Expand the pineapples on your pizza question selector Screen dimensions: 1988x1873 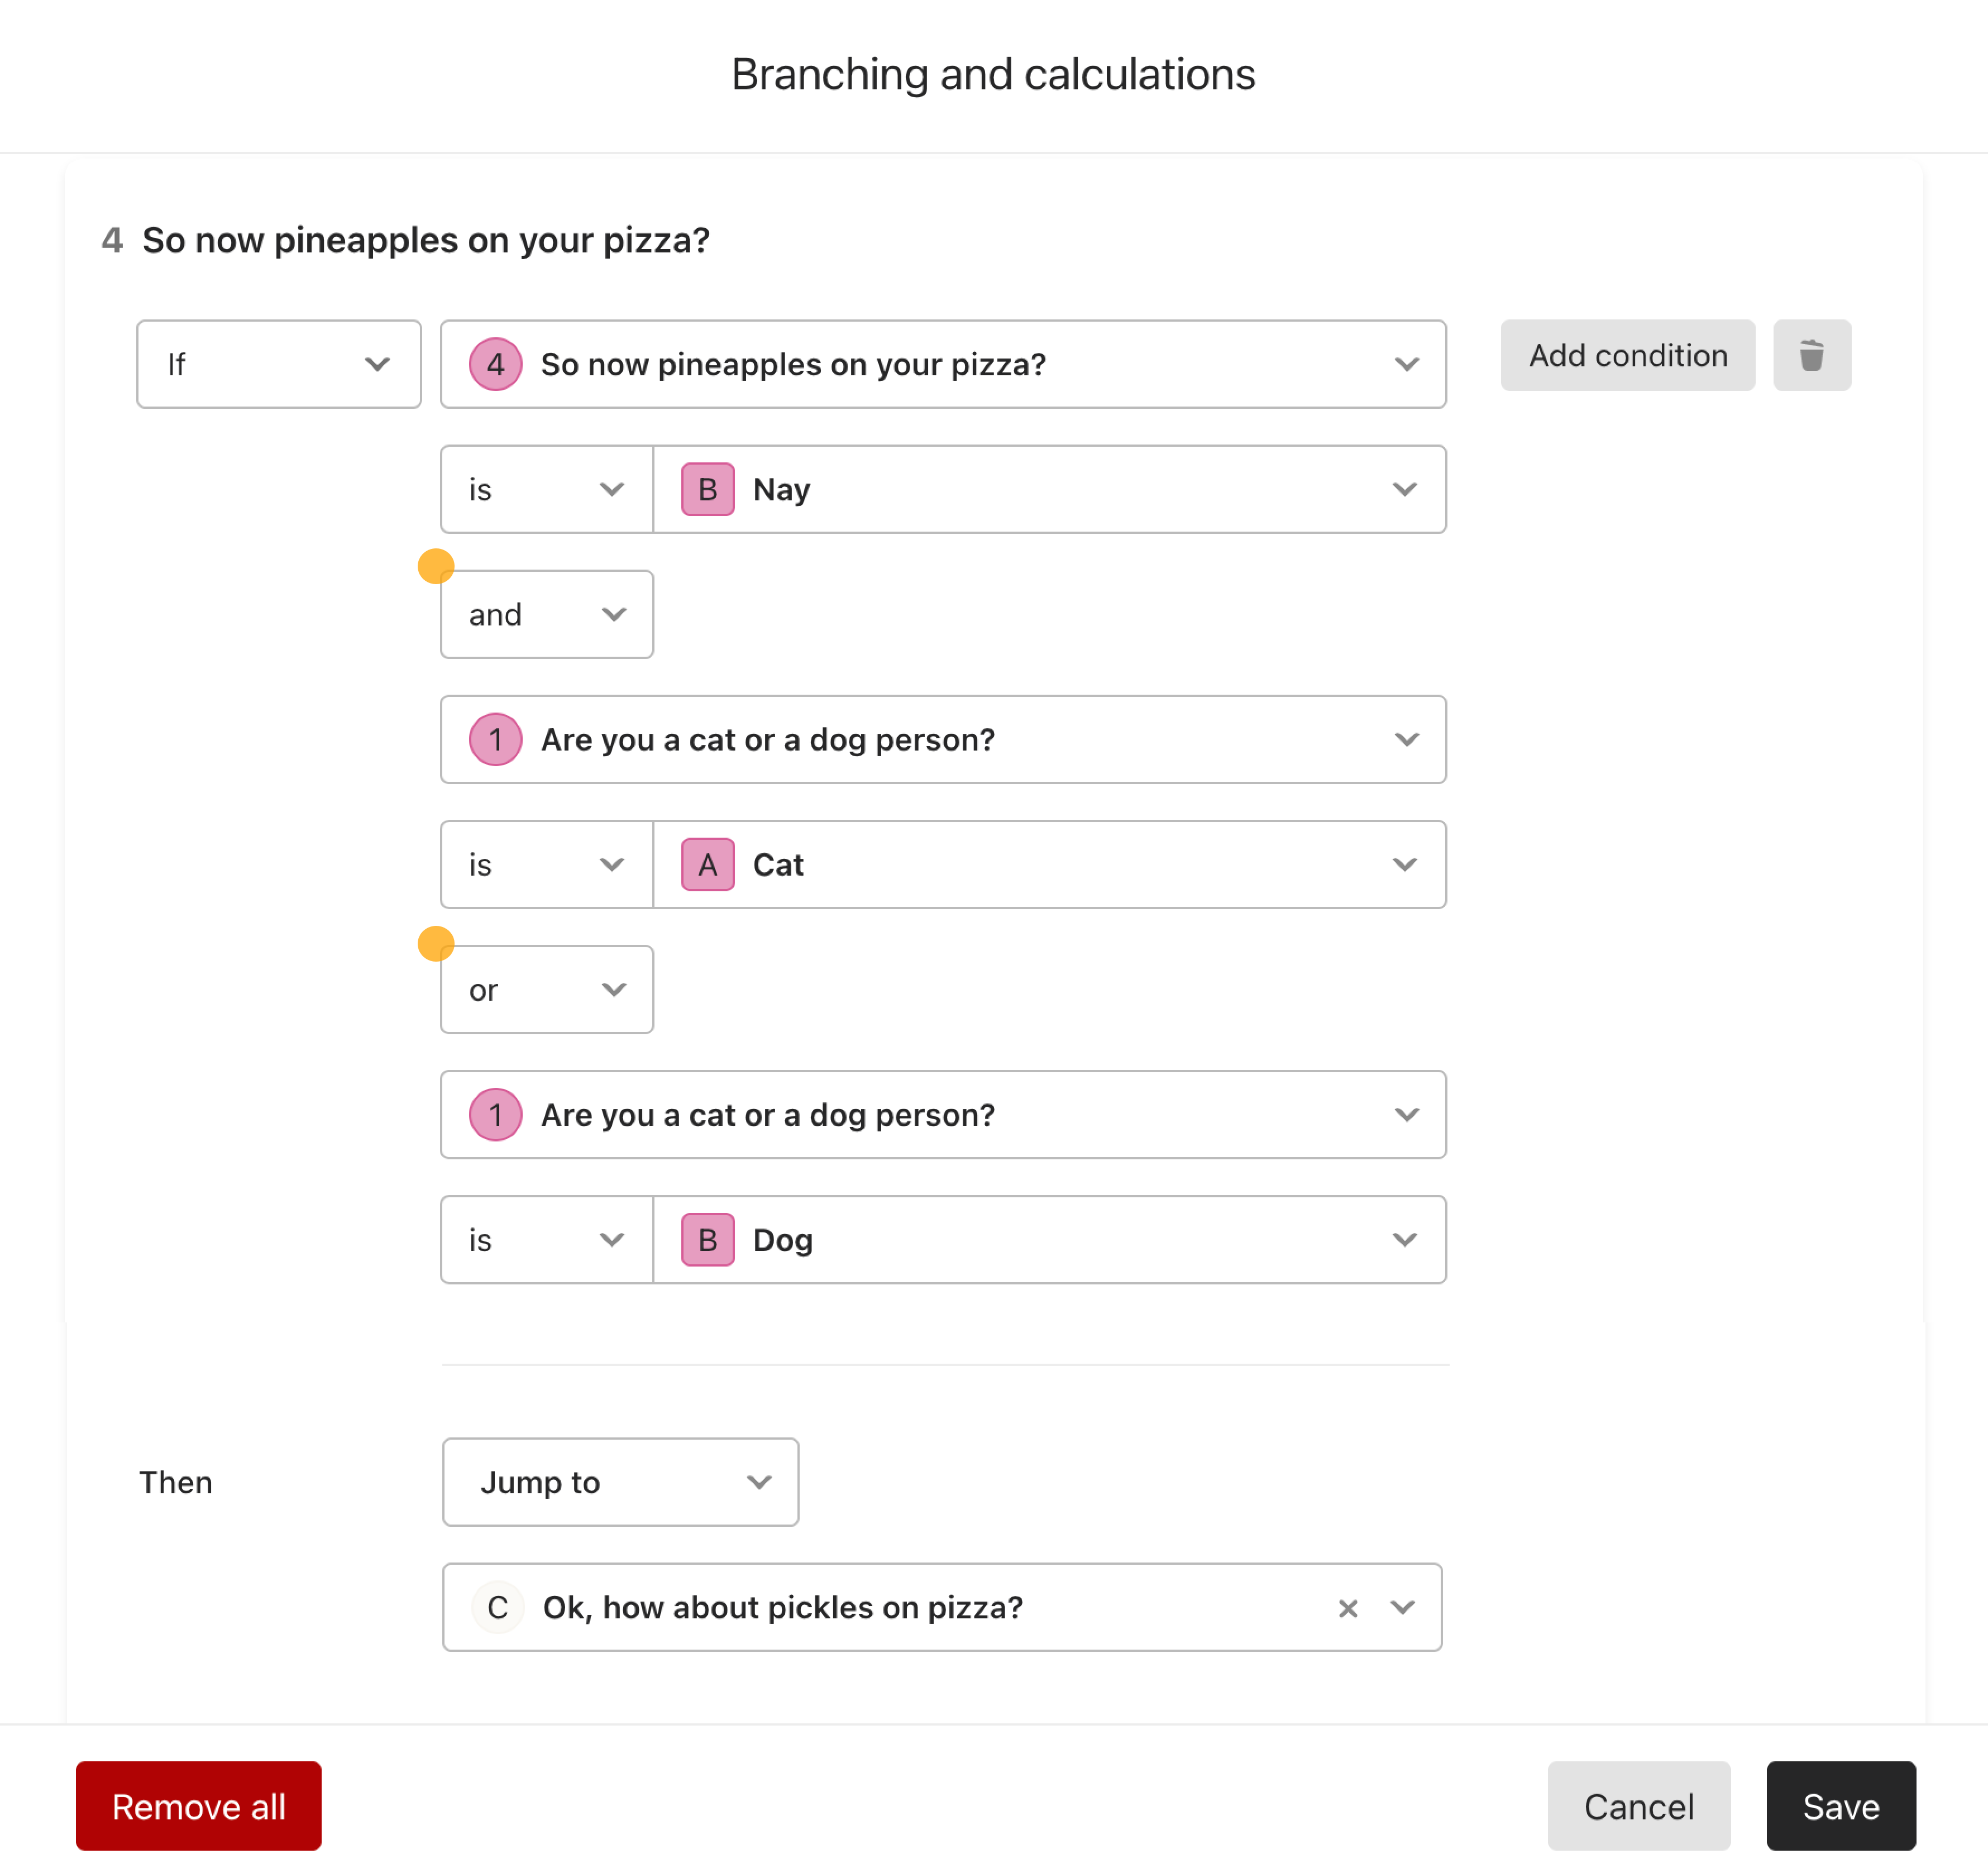(x=943, y=364)
